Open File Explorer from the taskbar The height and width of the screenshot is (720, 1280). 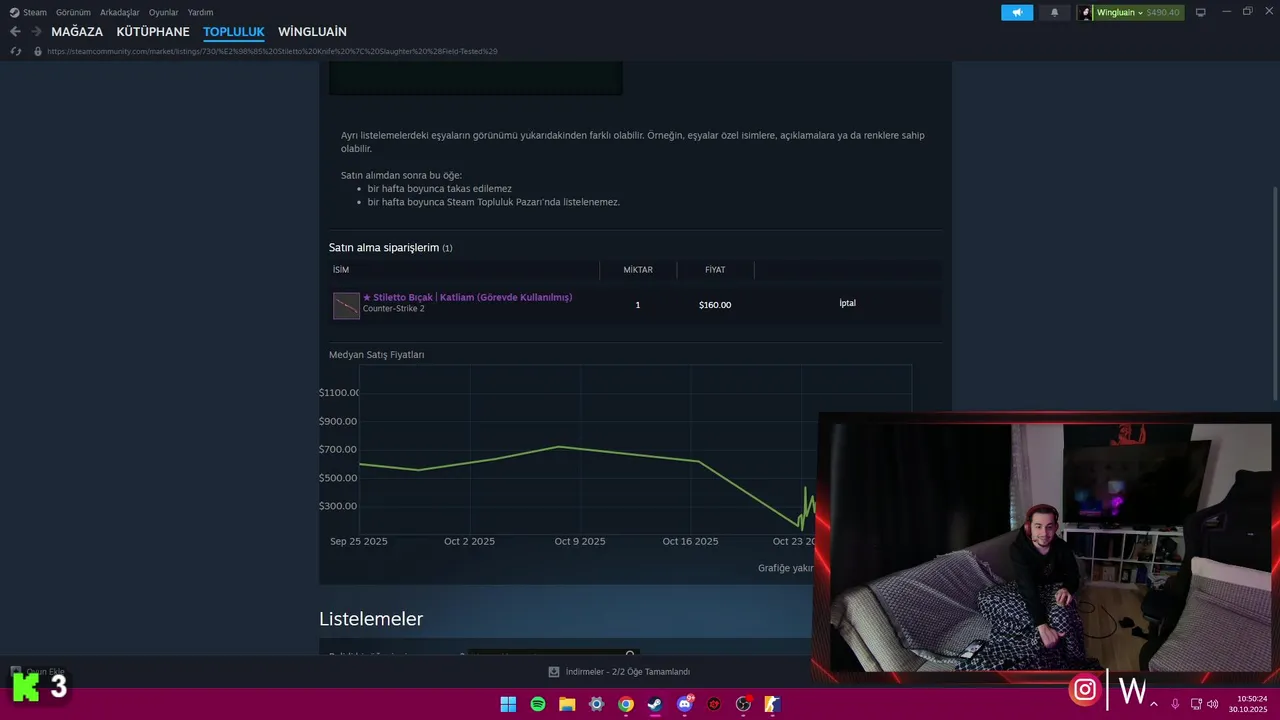(567, 704)
